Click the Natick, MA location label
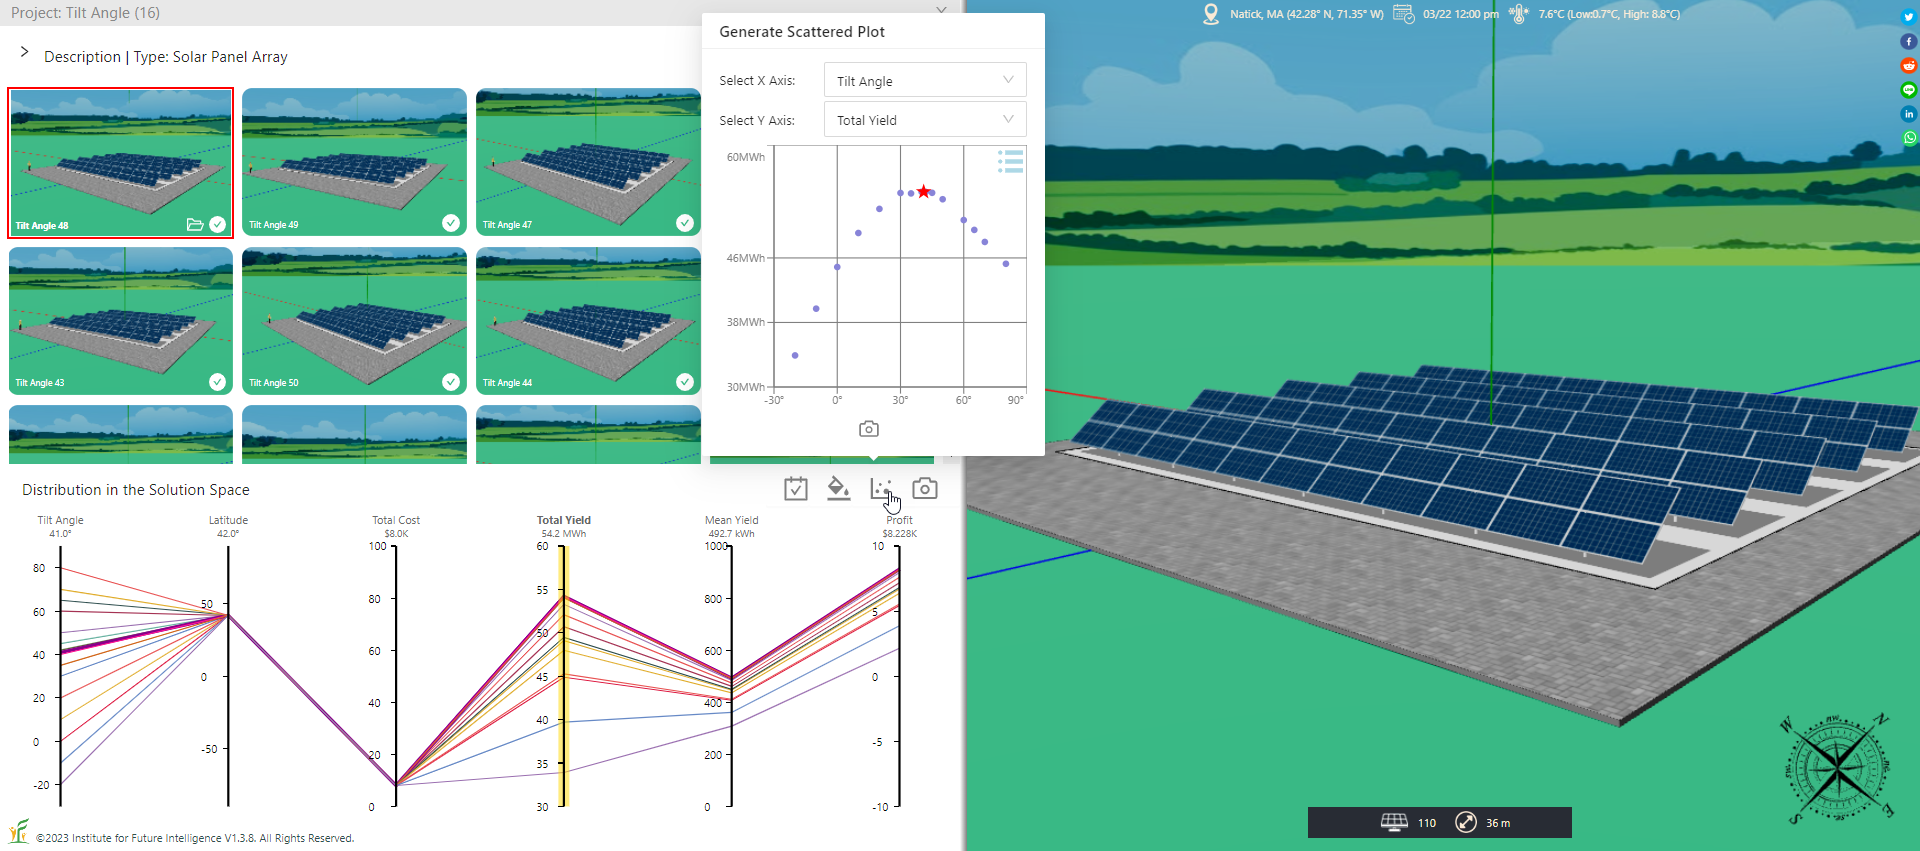The width and height of the screenshot is (1920, 851). pos(1305,14)
